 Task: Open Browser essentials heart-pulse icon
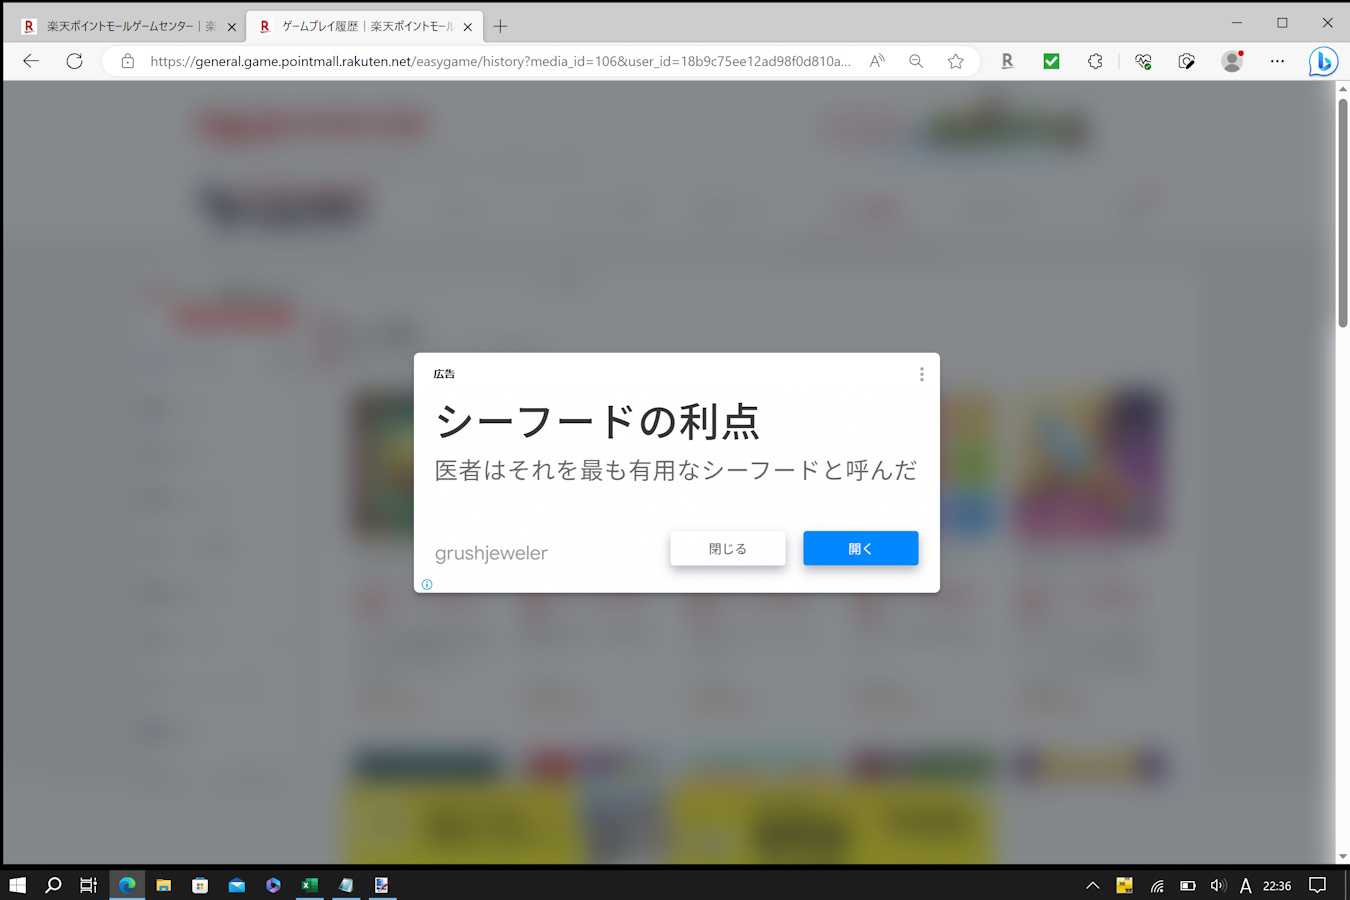coord(1143,61)
